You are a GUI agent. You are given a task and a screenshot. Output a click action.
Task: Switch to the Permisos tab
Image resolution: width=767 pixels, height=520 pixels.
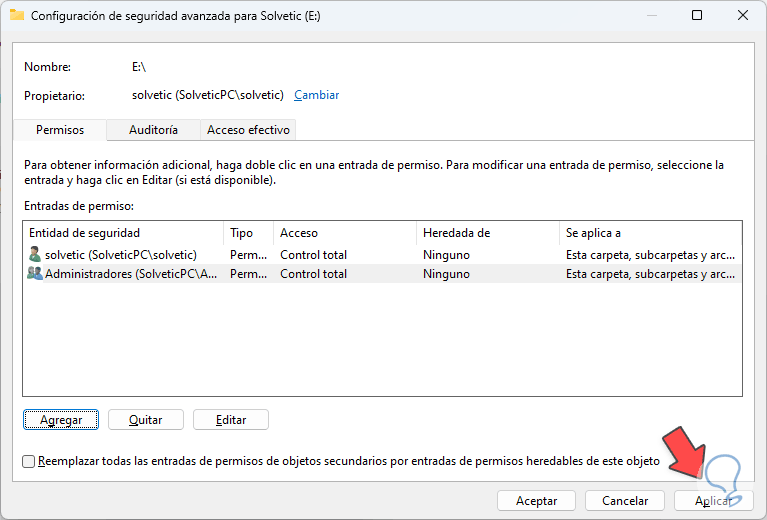click(x=59, y=130)
